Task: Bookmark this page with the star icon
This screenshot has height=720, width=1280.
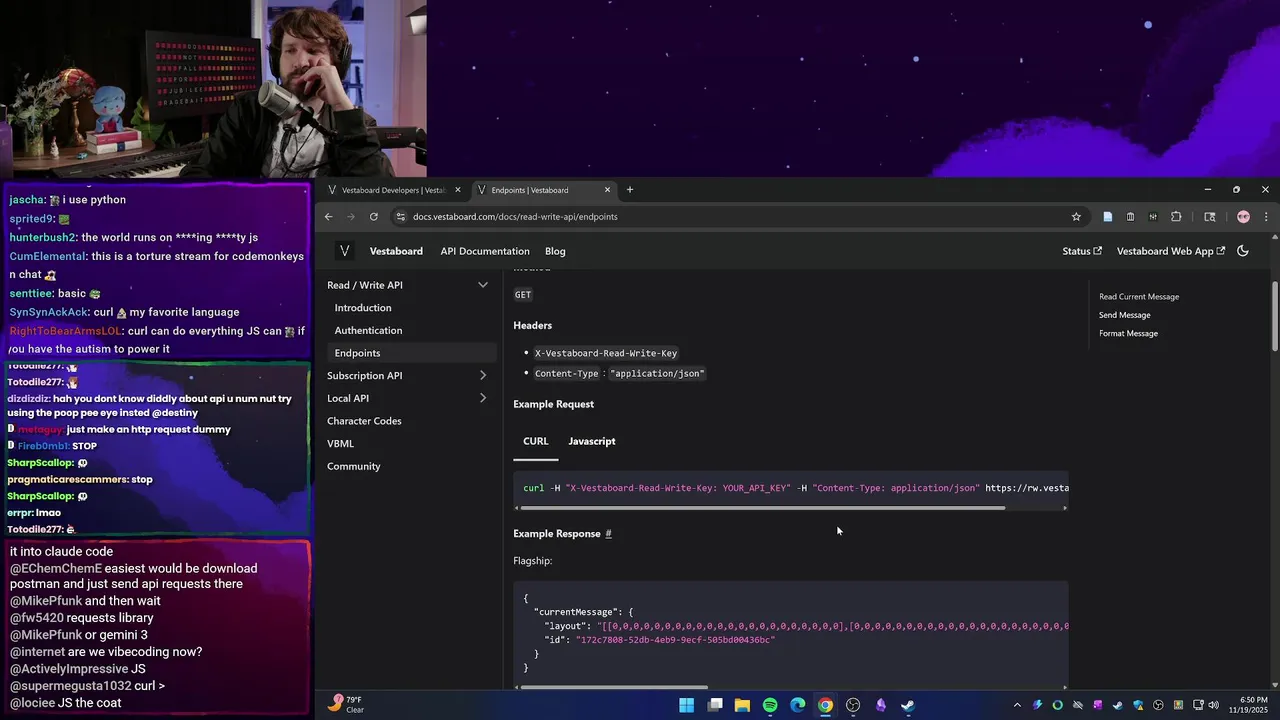Action: pos(1076,217)
